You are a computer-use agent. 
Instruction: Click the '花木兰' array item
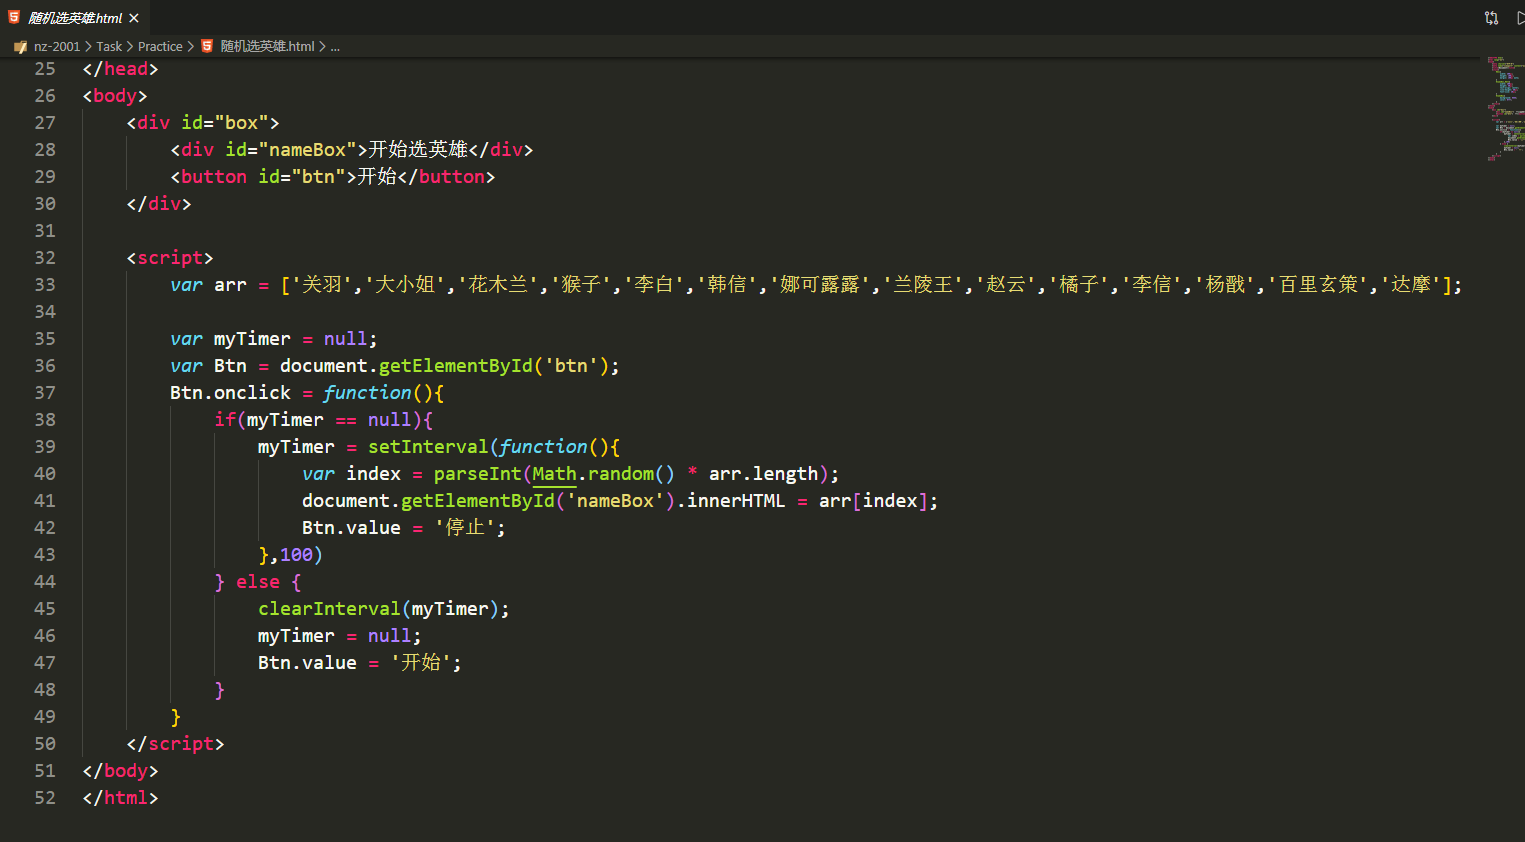coord(498,285)
